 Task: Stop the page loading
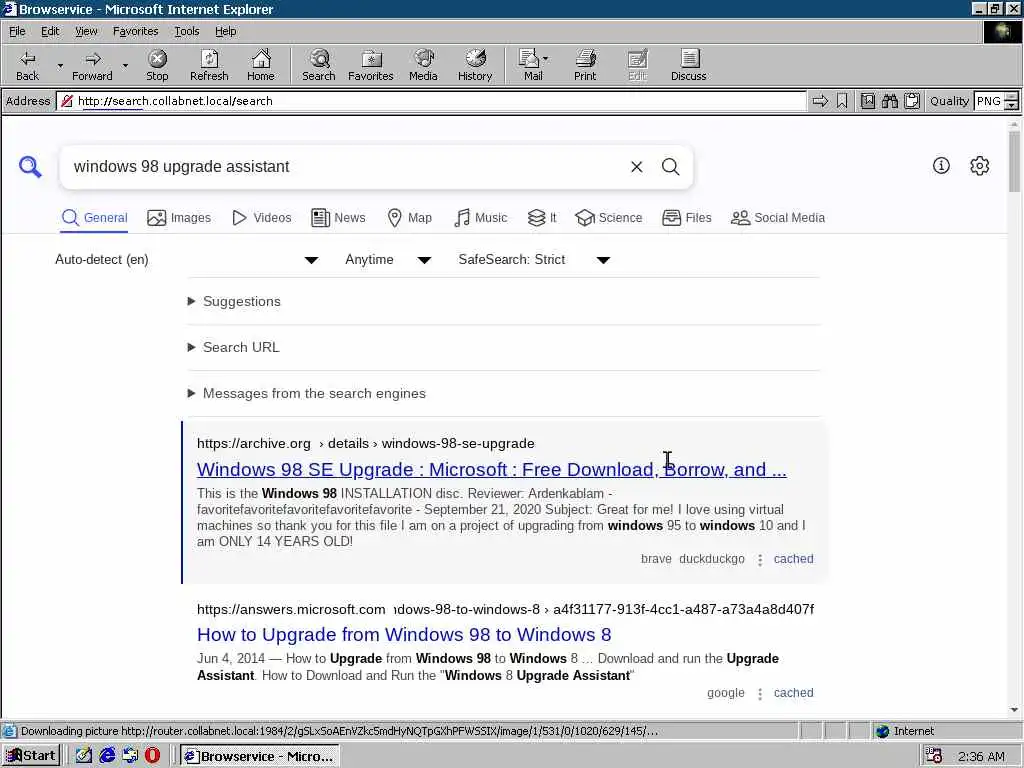pos(157,65)
